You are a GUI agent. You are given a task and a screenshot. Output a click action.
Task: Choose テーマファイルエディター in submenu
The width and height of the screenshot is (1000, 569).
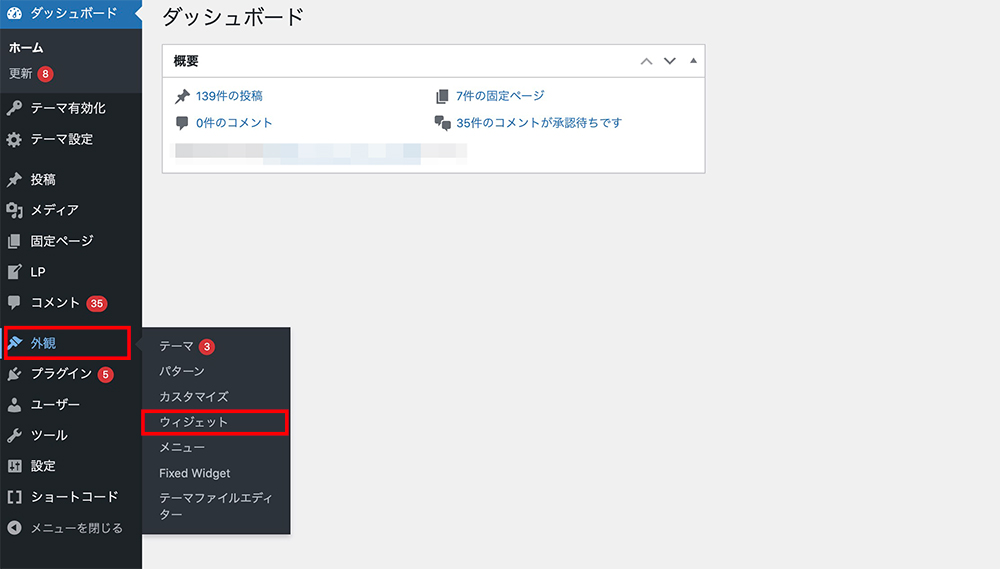tap(216, 506)
